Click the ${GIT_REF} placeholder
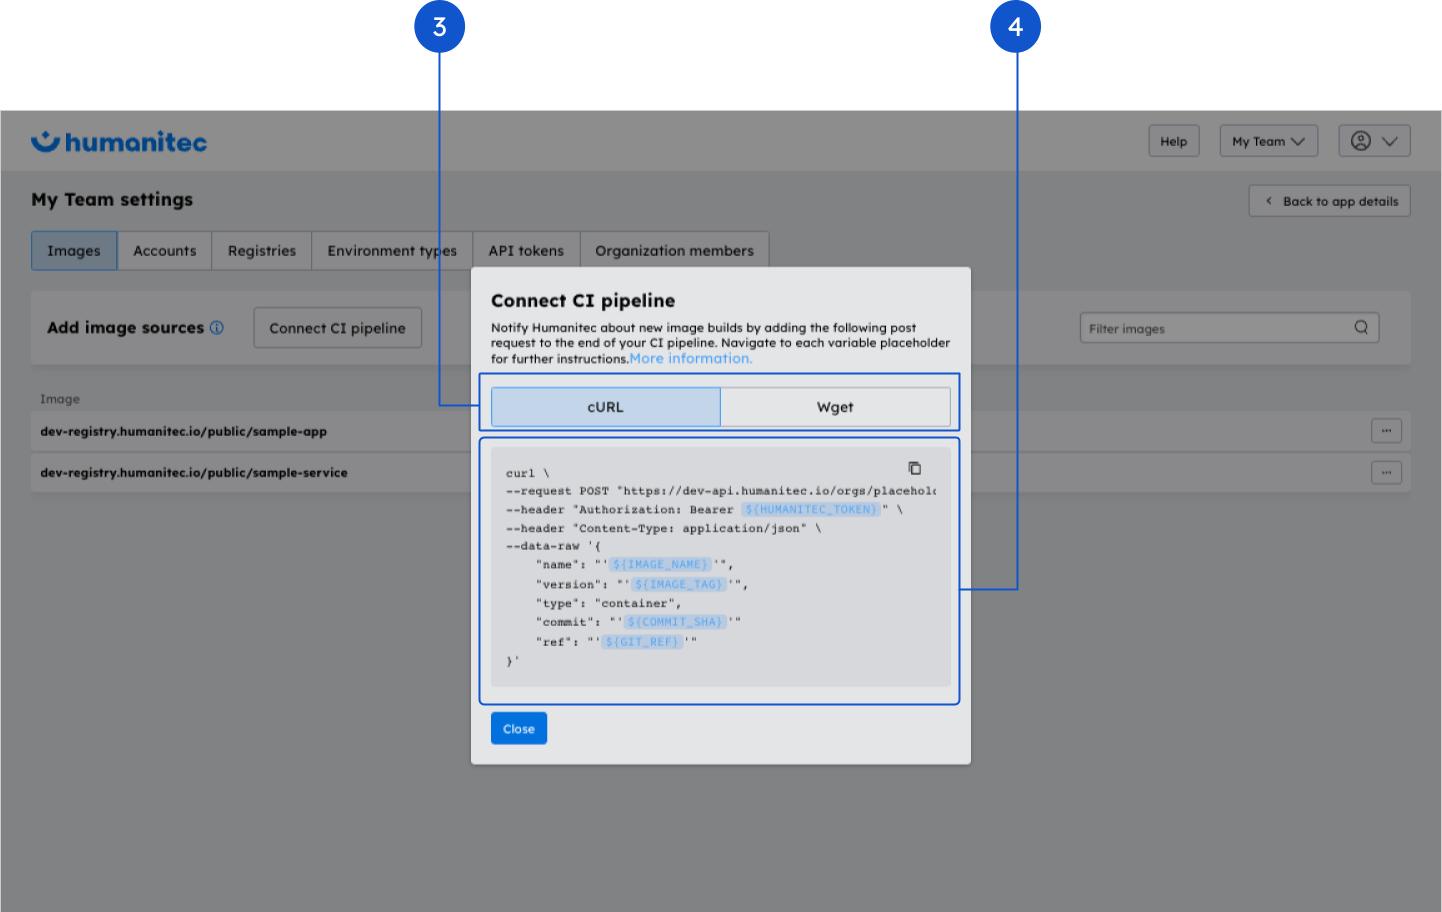The image size is (1442, 912). (x=641, y=642)
